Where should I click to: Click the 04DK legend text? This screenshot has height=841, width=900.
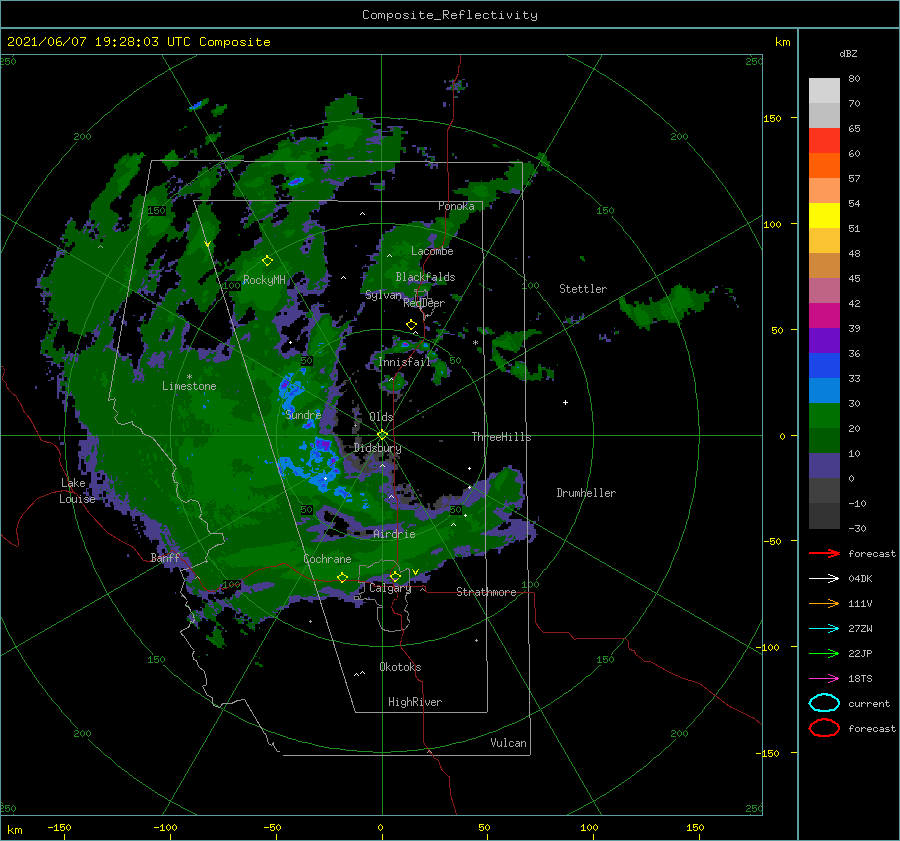coord(860,578)
